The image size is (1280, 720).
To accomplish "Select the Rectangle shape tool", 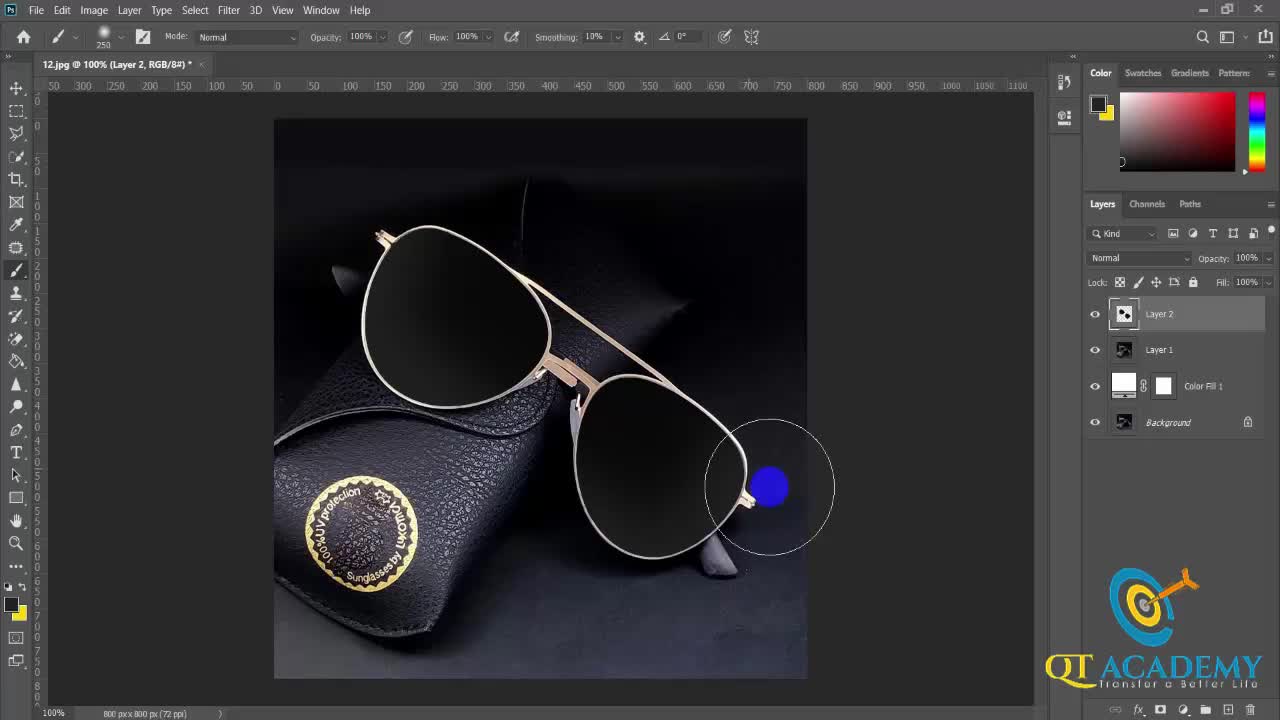I will tap(16, 498).
